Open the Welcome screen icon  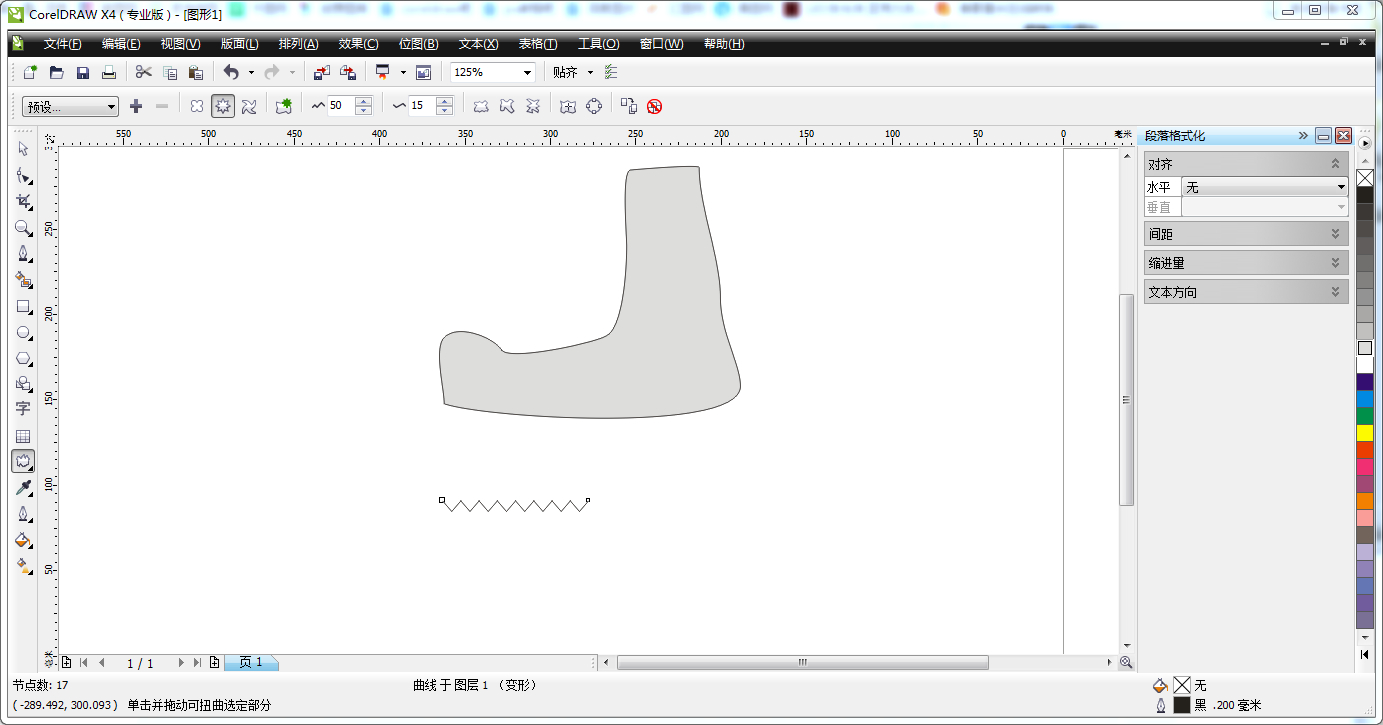(x=423, y=72)
